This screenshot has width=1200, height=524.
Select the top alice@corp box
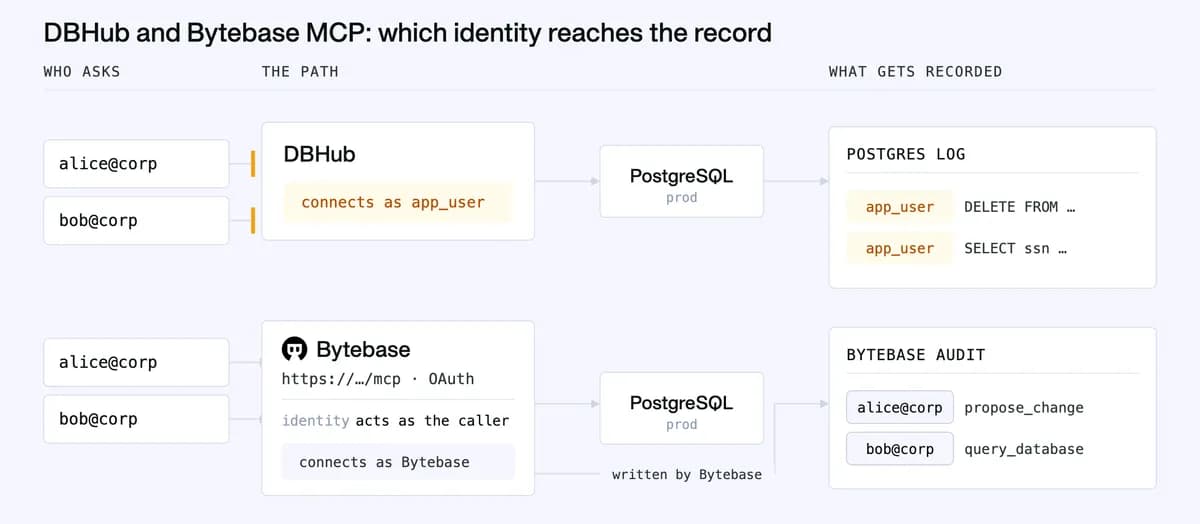pyautogui.click(x=137, y=164)
